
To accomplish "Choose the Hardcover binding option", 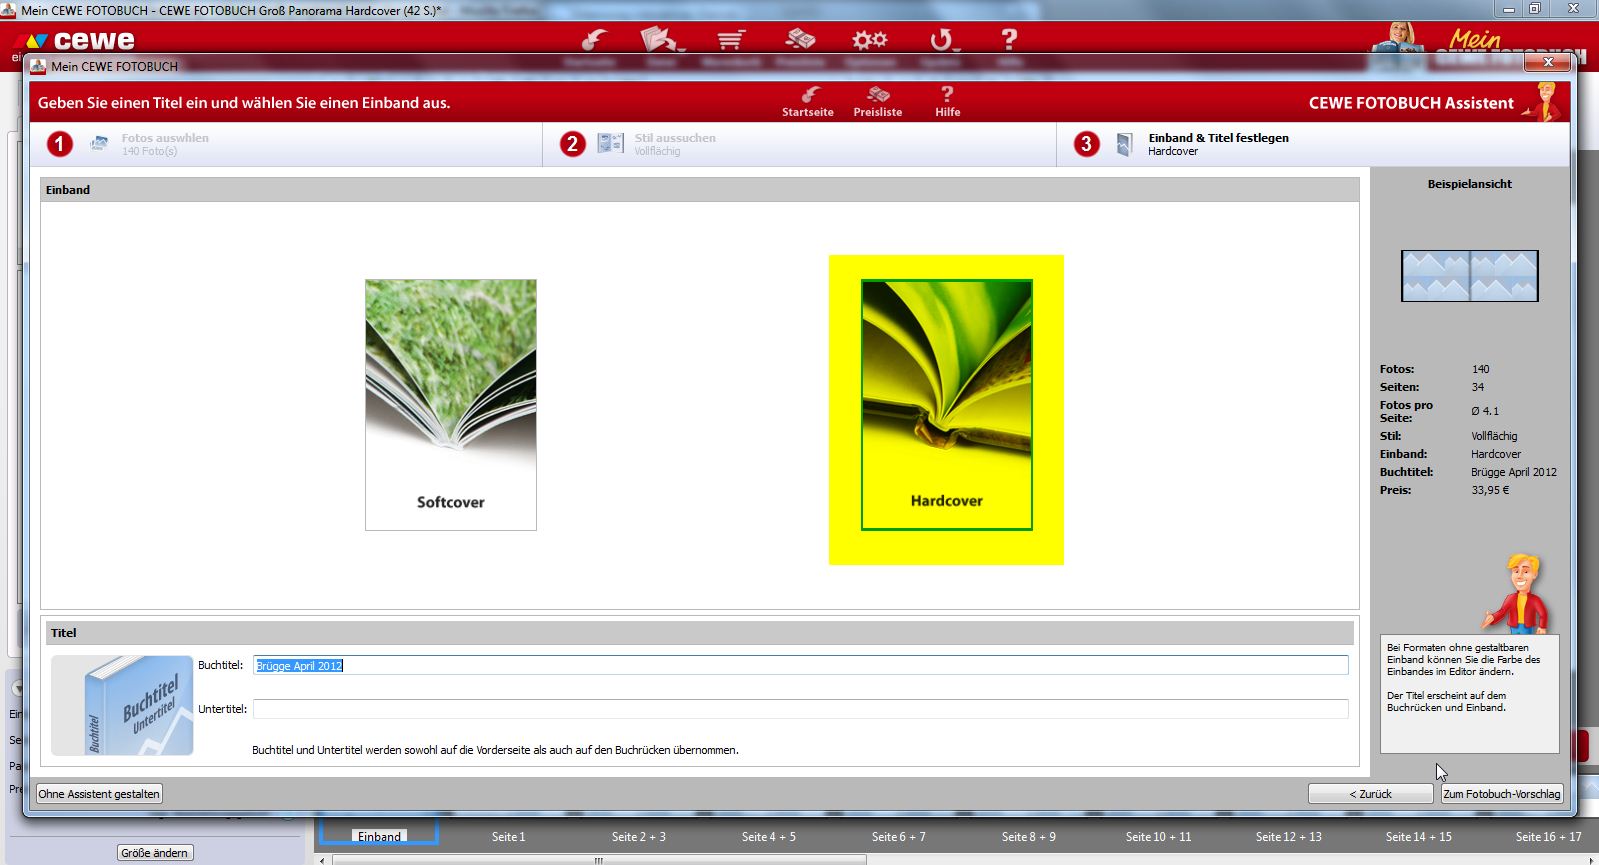I will pyautogui.click(x=946, y=405).
